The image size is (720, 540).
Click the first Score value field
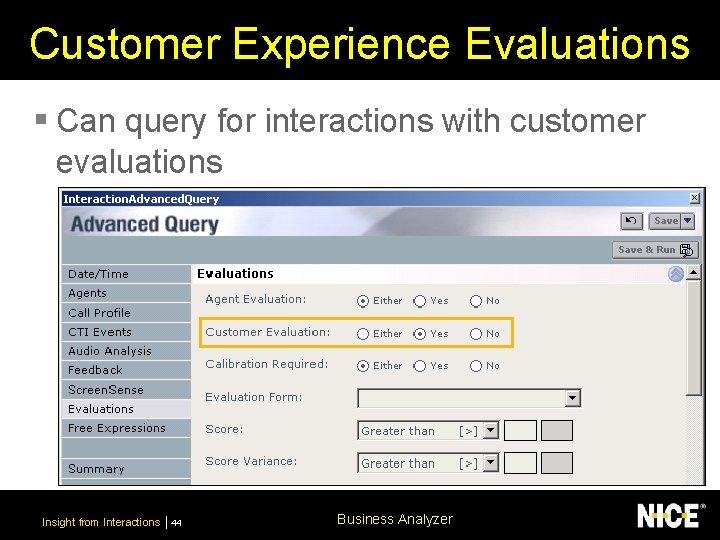tap(520, 431)
